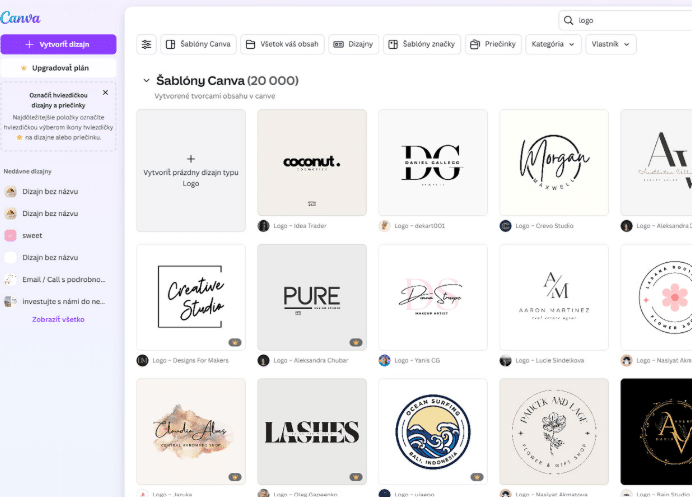Click the Logo – Crevo Studio caption
Screen dimensions: 692x497
pyautogui.click(x=544, y=226)
